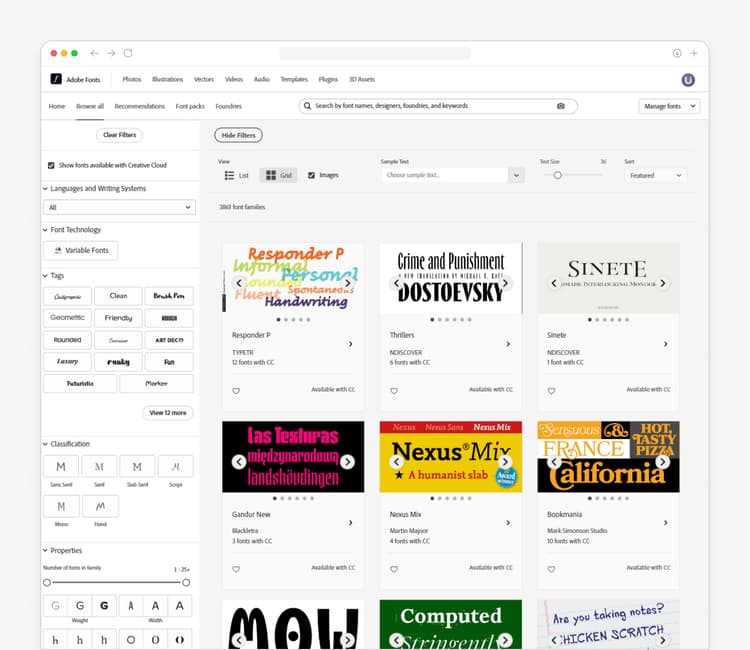Favorite Nexus Mix with heart icon
The image size is (750, 650).
pos(394,569)
